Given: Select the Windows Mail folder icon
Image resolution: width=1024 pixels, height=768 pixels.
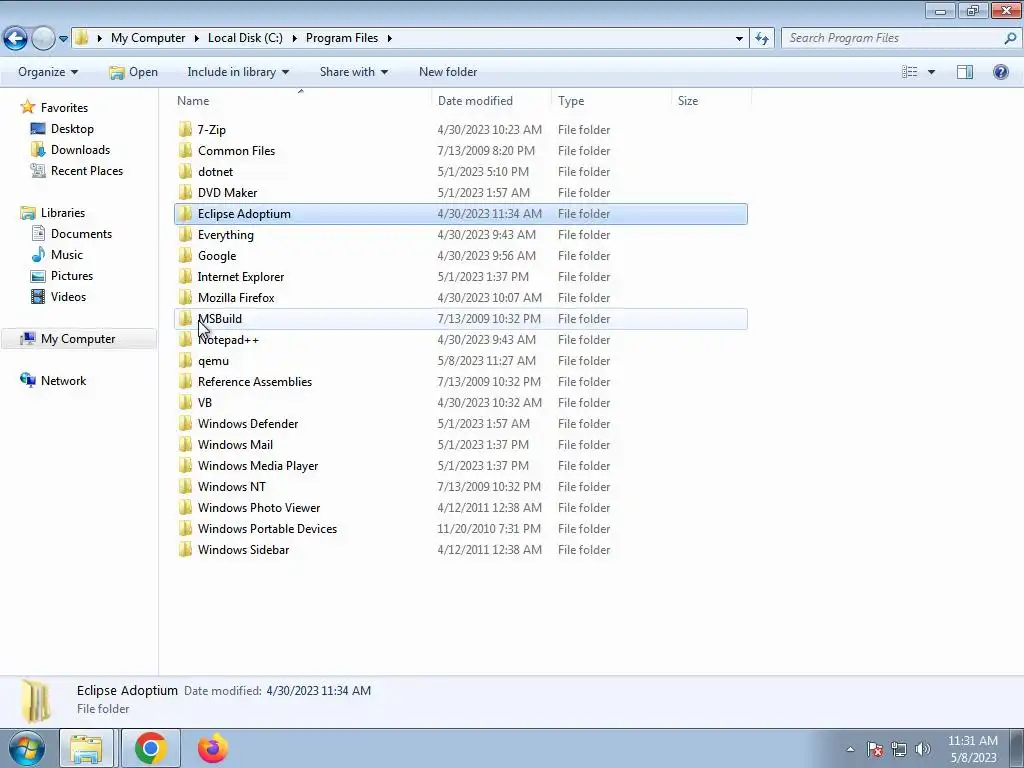Looking at the screenshot, I should [x=185, y=444].
